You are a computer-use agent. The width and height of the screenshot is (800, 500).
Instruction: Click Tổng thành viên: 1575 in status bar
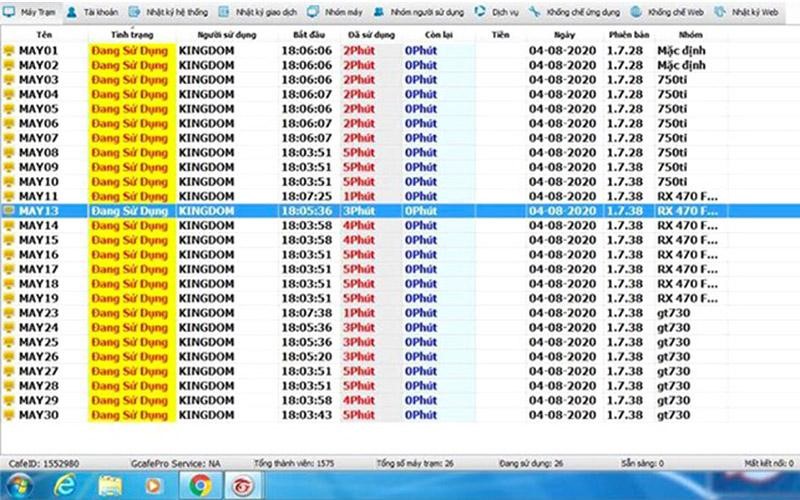[x=294, y=463]
